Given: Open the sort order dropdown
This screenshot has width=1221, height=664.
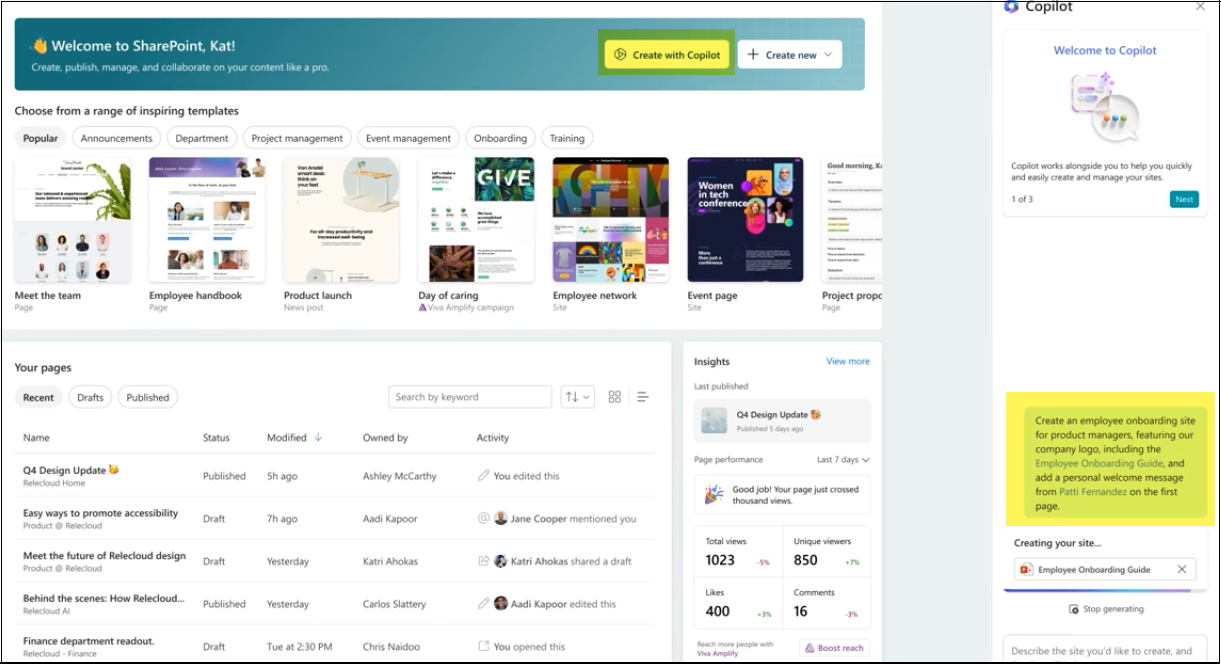Looking at the screenshot, I should pos(579,396).
